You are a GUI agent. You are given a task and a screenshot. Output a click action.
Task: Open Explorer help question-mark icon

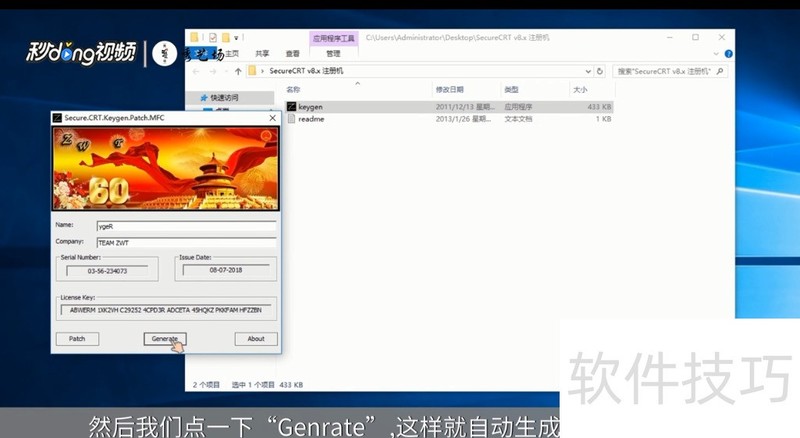coord(729,54)
